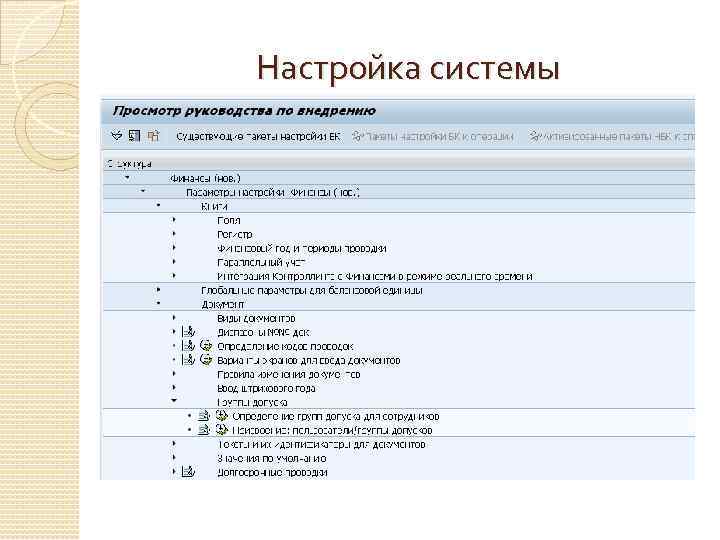The height and width of the screenshot is (540, 720).
Task: Select 'Диапазоны номеров док' label
Action: coord(264,332)
